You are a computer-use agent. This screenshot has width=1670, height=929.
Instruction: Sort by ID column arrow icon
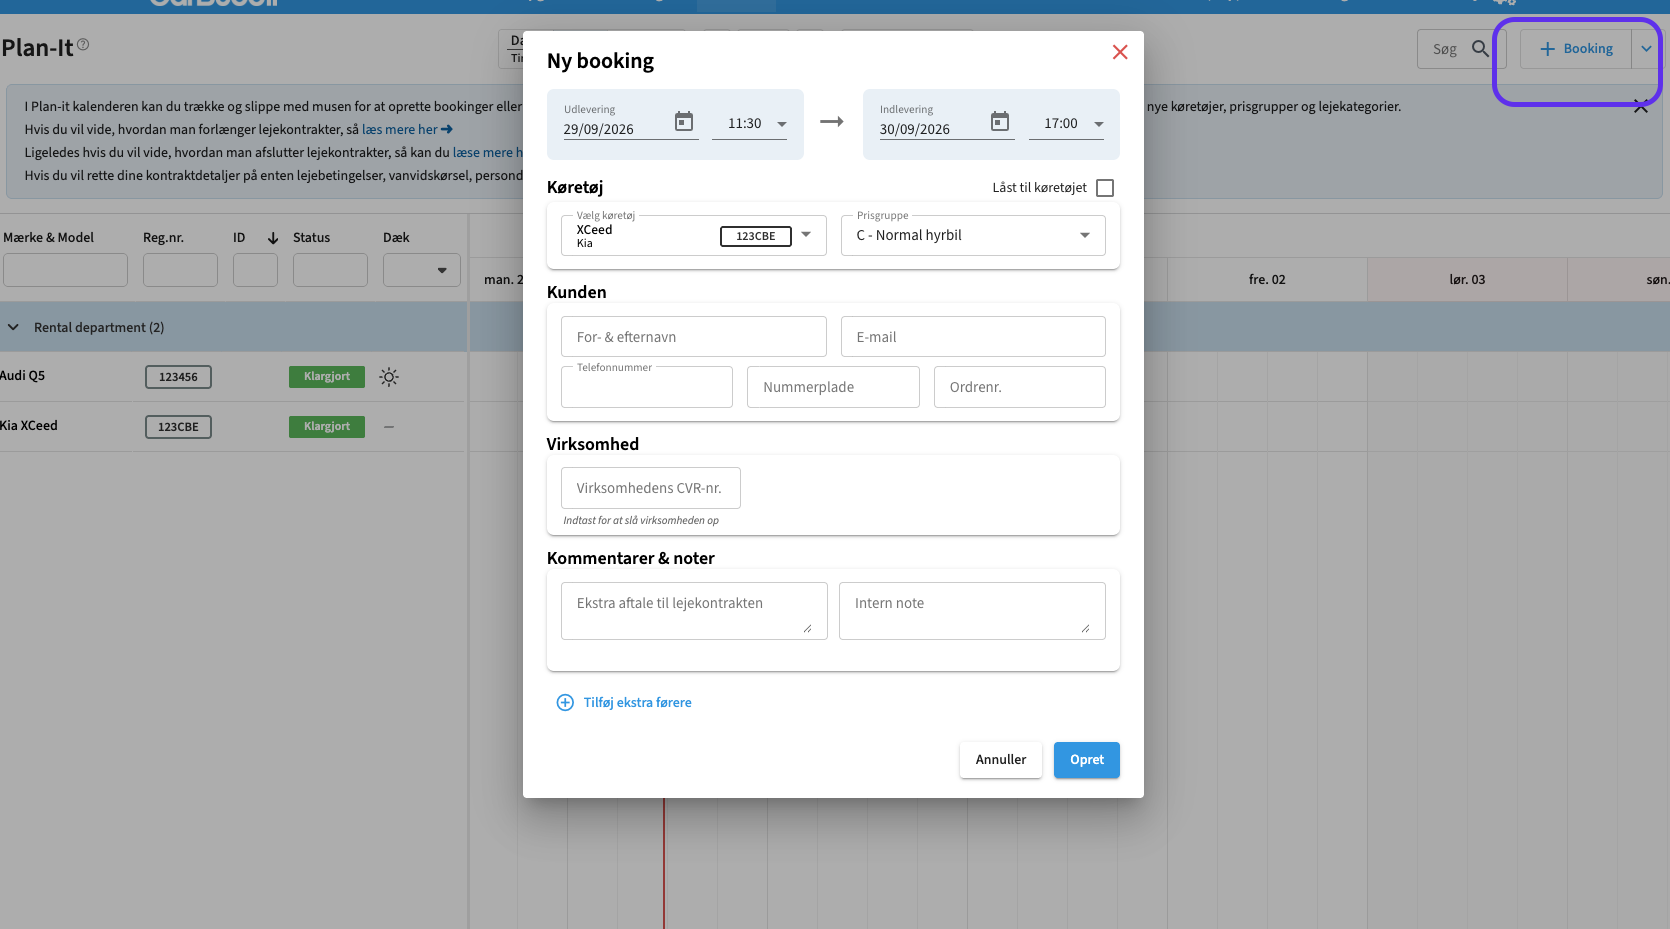coord(273,238)
